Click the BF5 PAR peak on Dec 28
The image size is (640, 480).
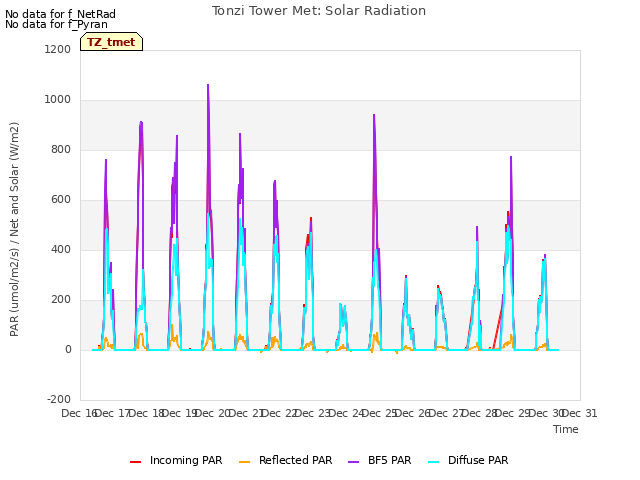point(511,157)
